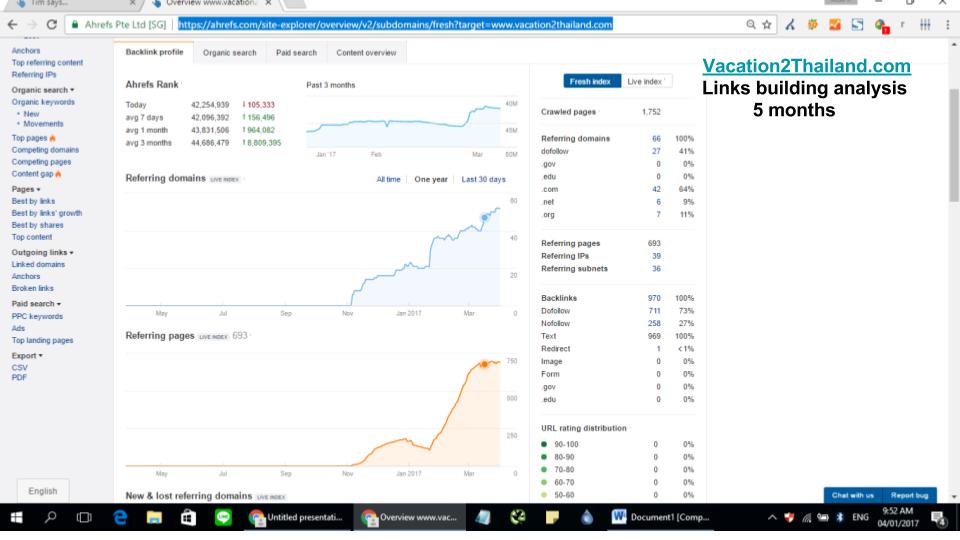Click the network tray icon
The width and height of the screenshot is (960, 540).
807,518
